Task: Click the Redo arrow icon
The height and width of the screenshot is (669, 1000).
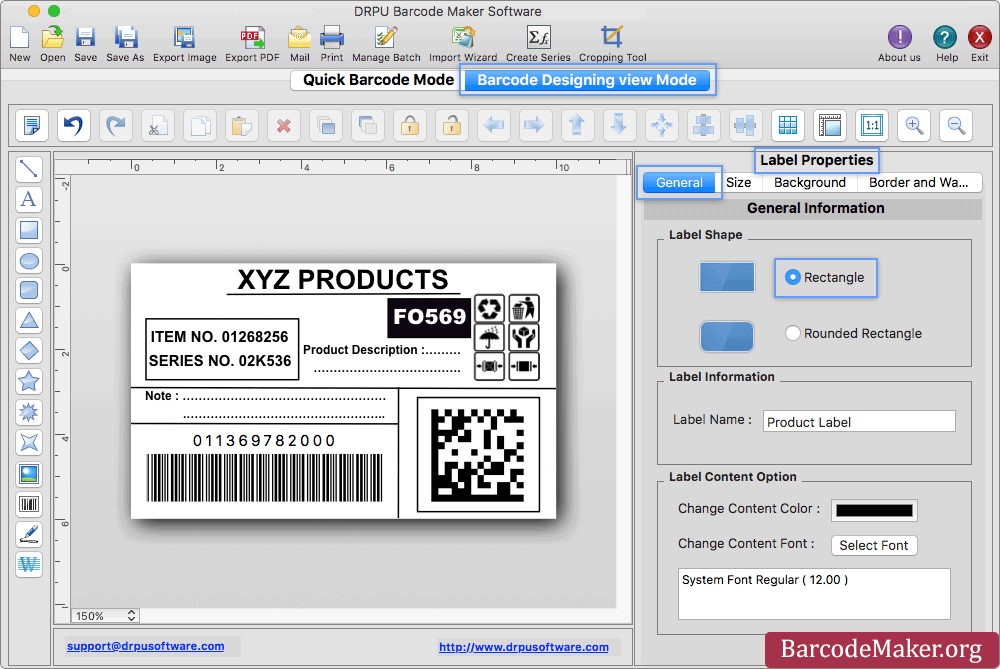Action: click(x=115, y=125)
